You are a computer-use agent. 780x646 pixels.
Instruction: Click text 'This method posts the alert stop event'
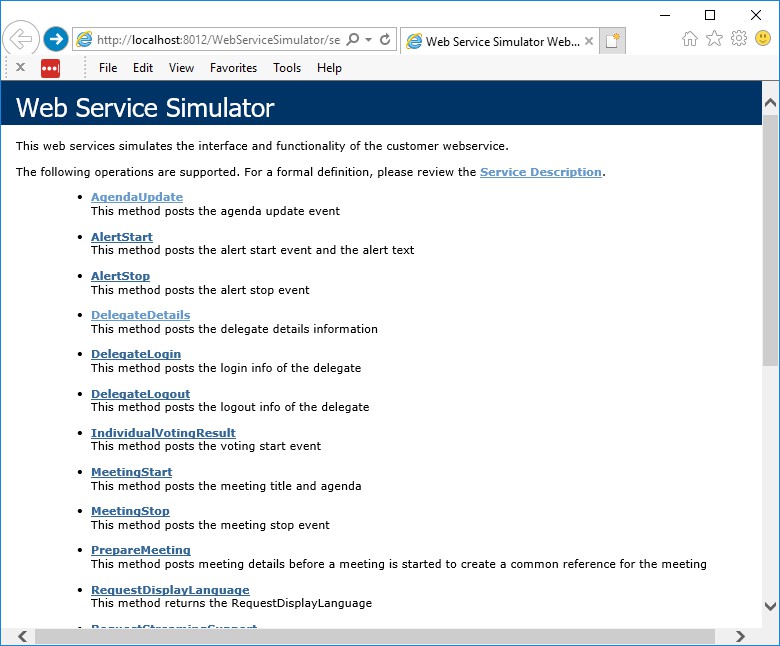[x=200, y=290]
